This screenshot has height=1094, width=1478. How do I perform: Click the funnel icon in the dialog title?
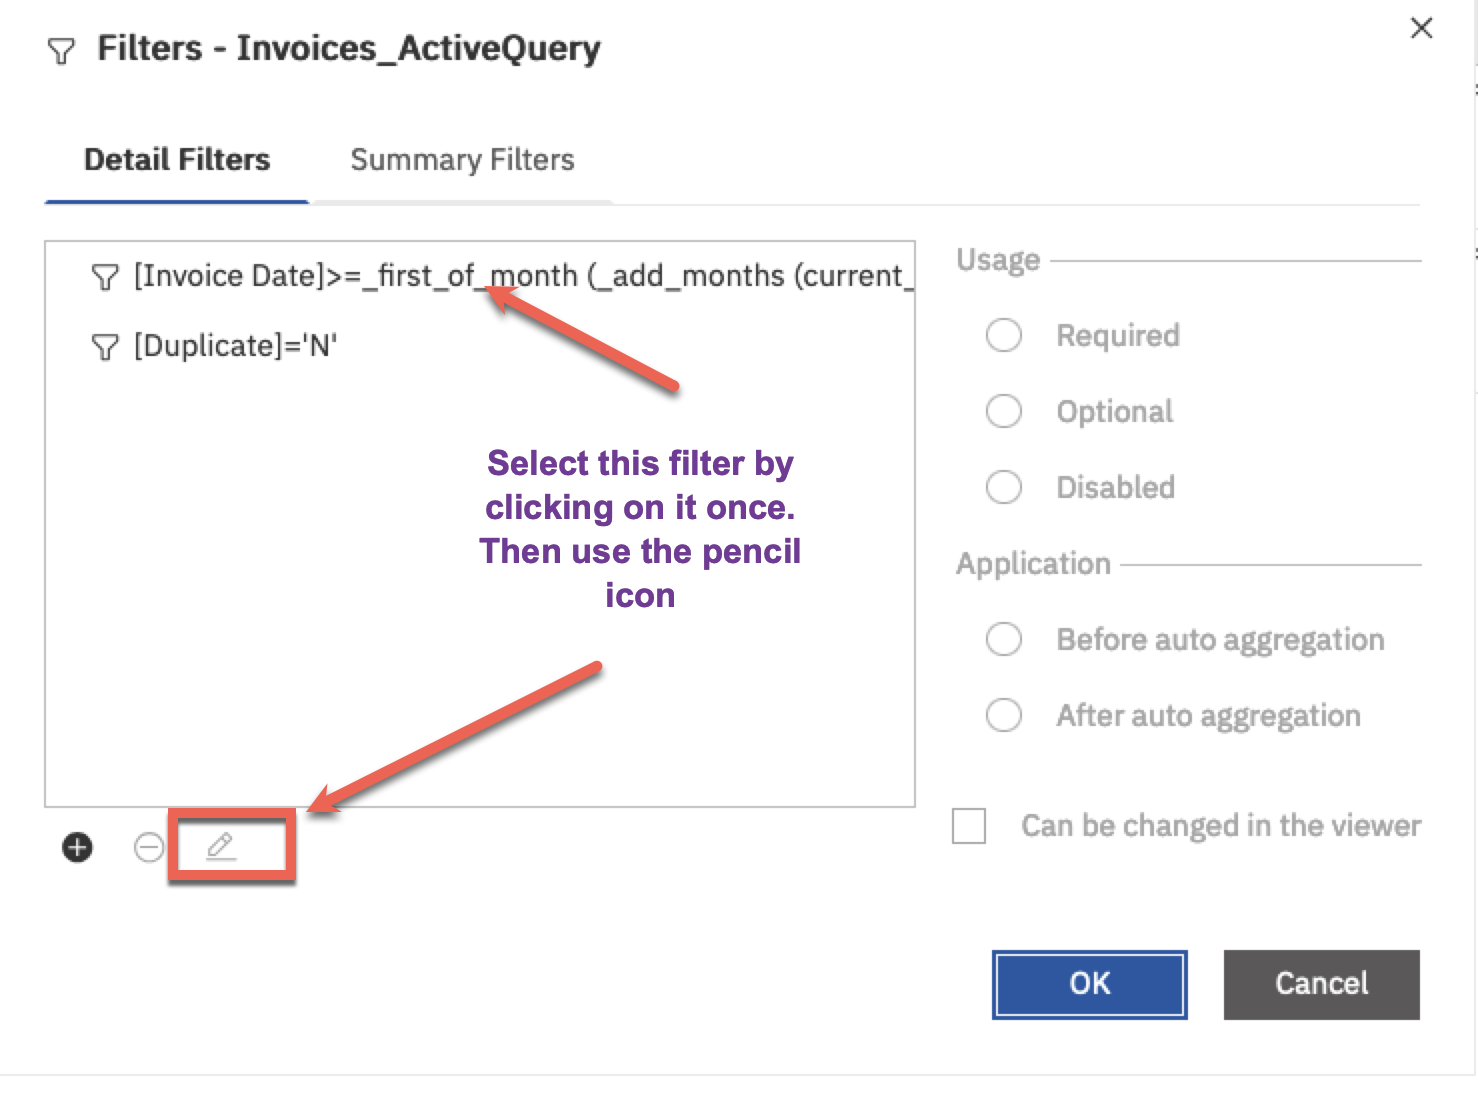61,51
